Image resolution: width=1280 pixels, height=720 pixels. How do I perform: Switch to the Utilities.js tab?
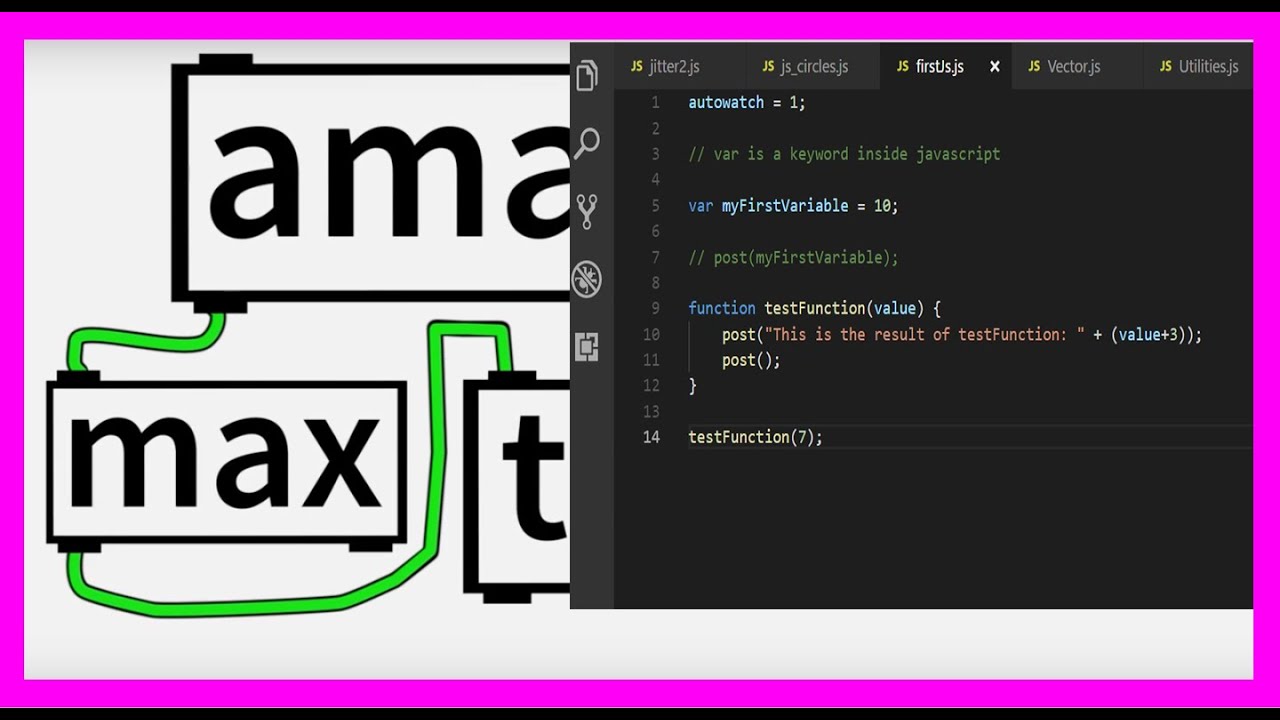1199,66
